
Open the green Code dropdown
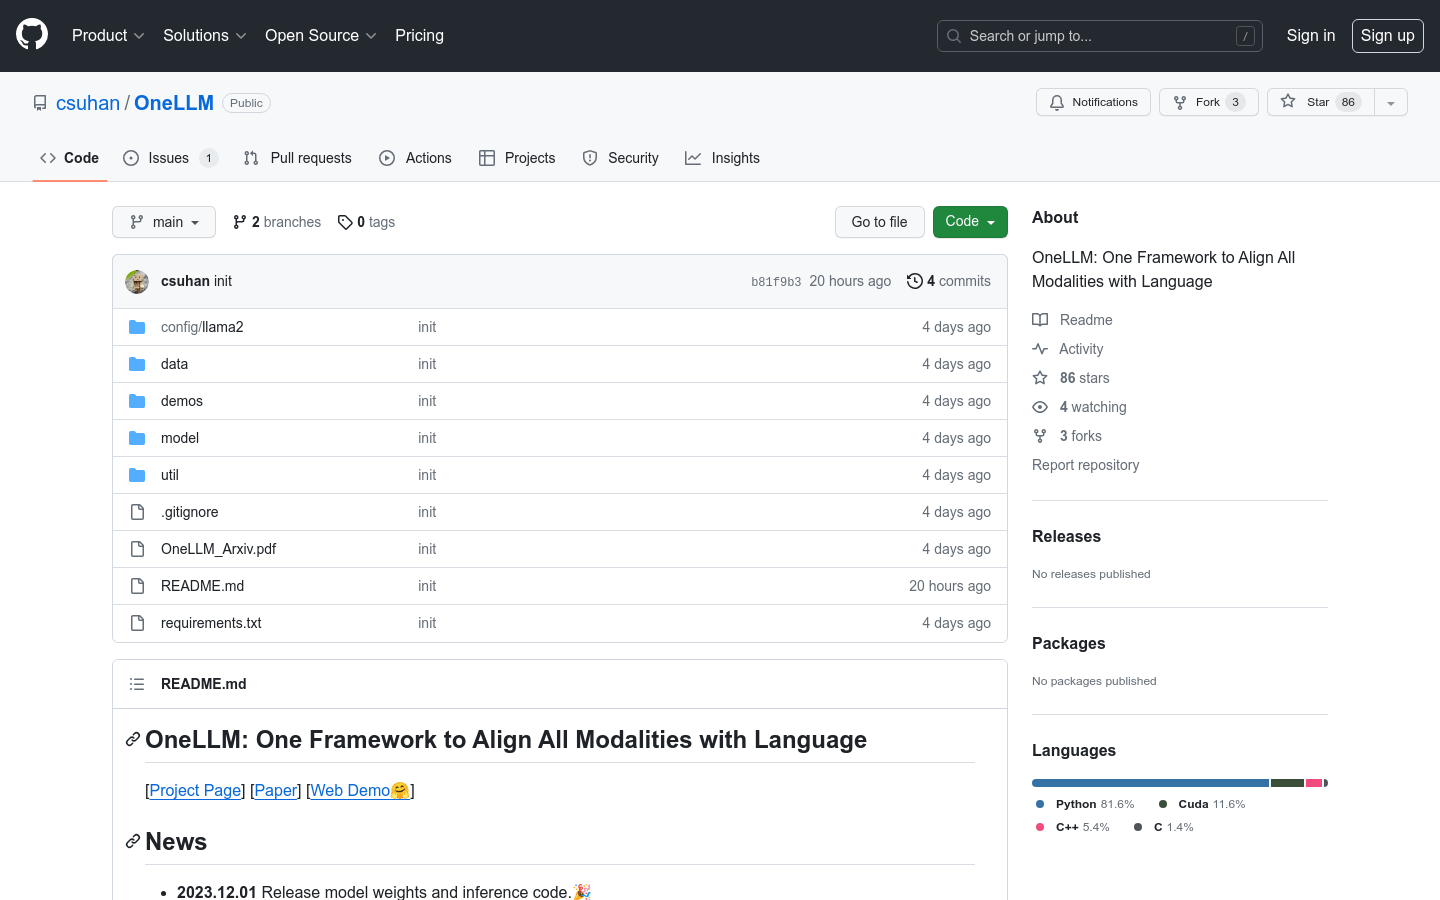pyautogui.click(x=969, y=222)
